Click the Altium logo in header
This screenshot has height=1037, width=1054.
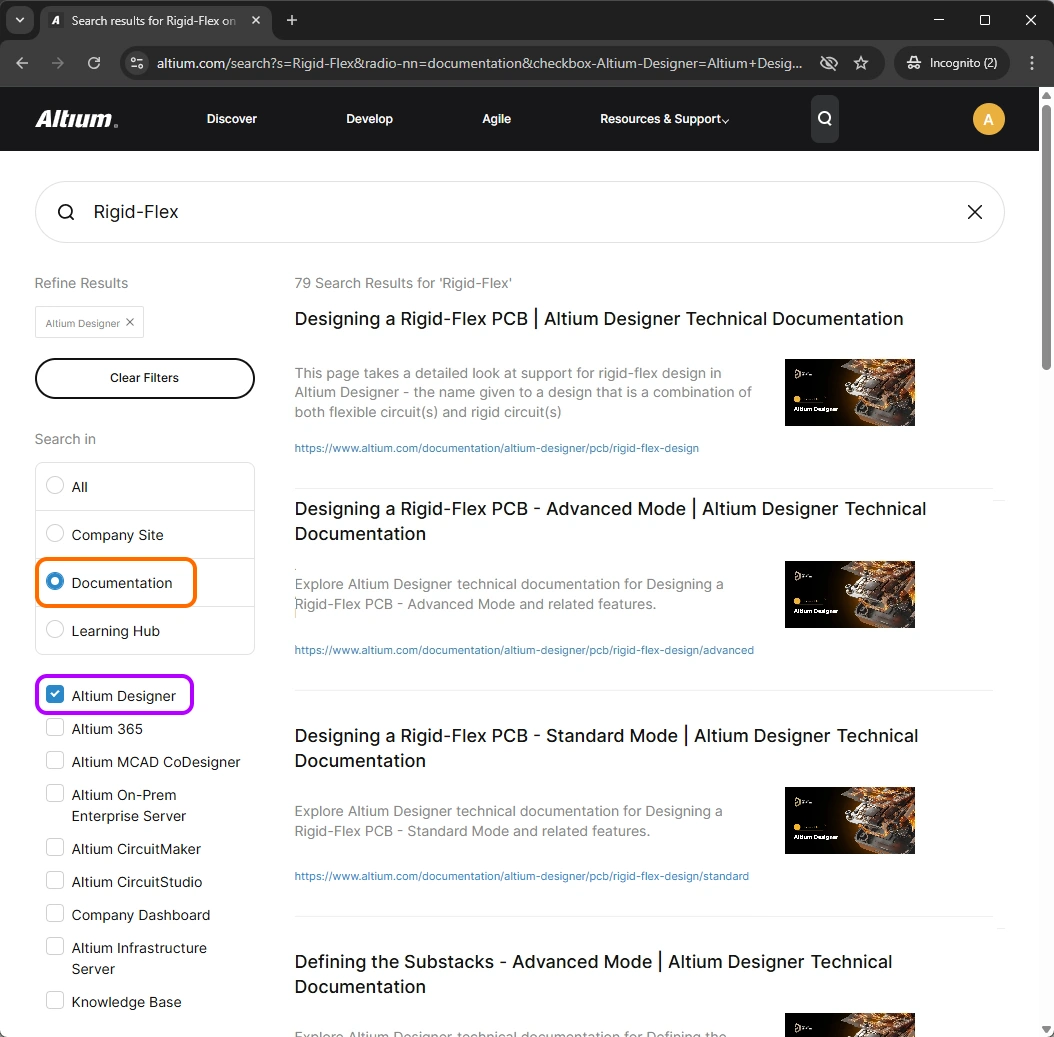(76, 119)
